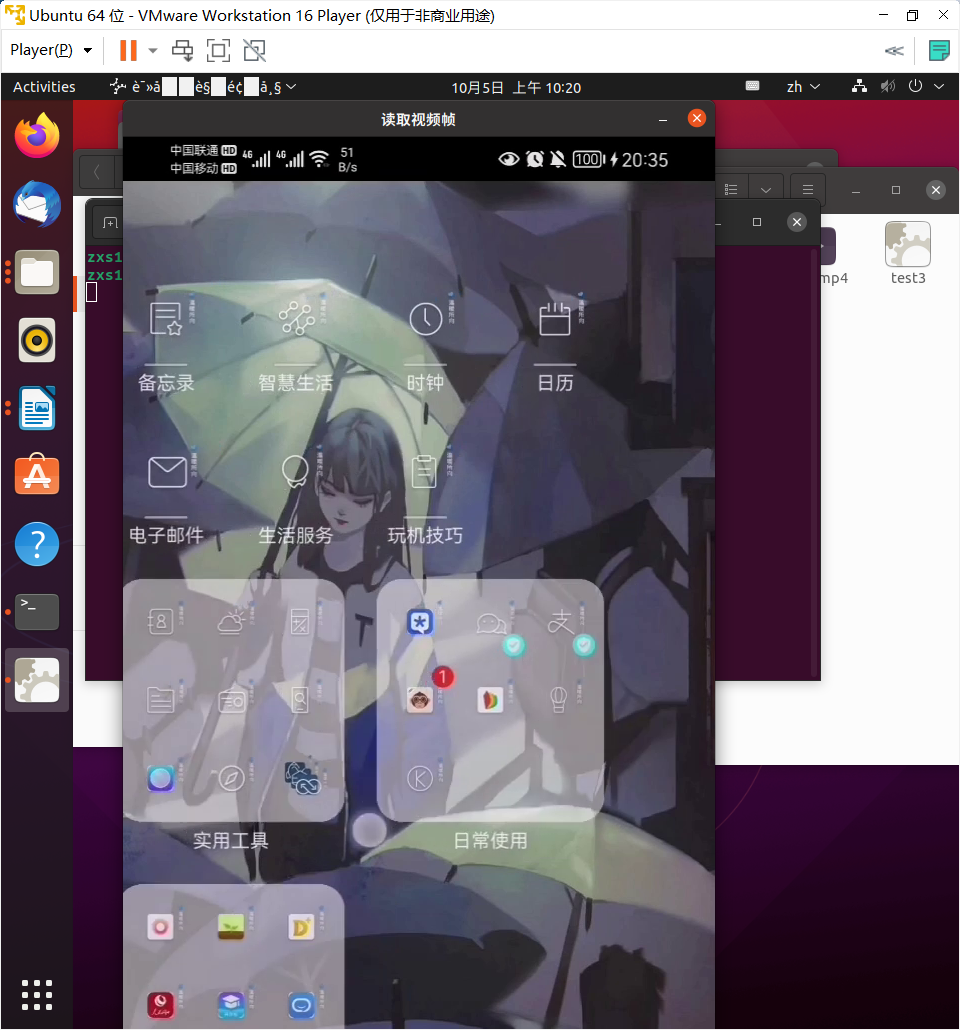Click Activities in the Ubuntu top bar
960x1030 pixels.
(x=44, y=87)
